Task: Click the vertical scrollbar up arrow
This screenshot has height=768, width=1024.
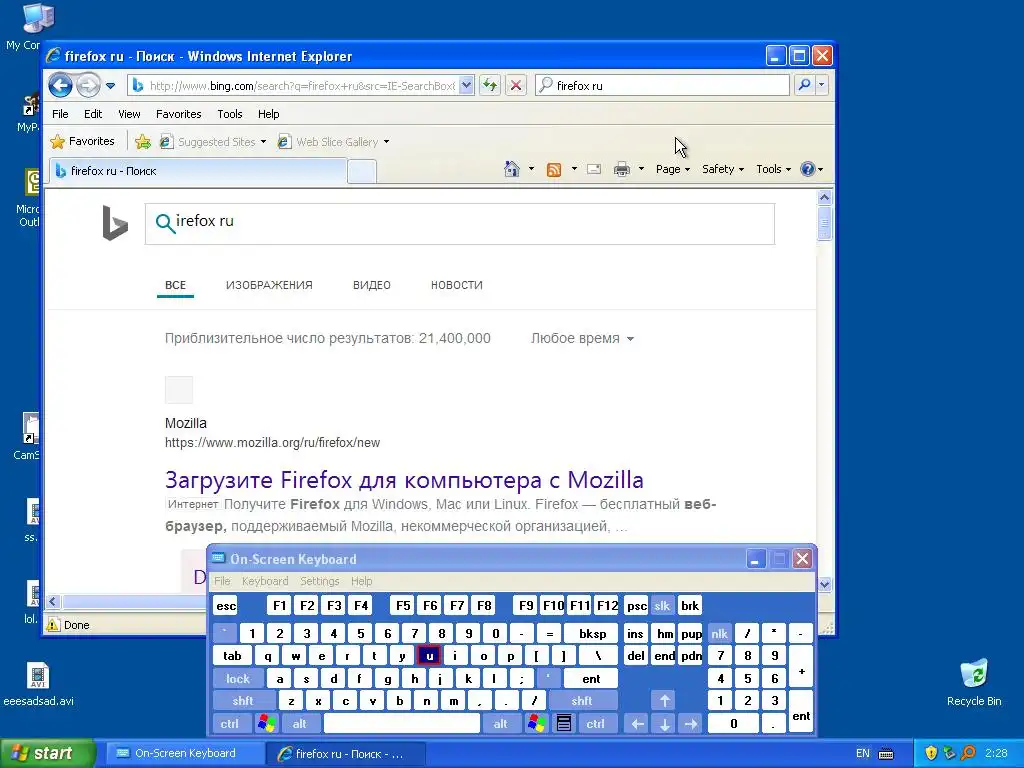Action: tap(824, 197)
